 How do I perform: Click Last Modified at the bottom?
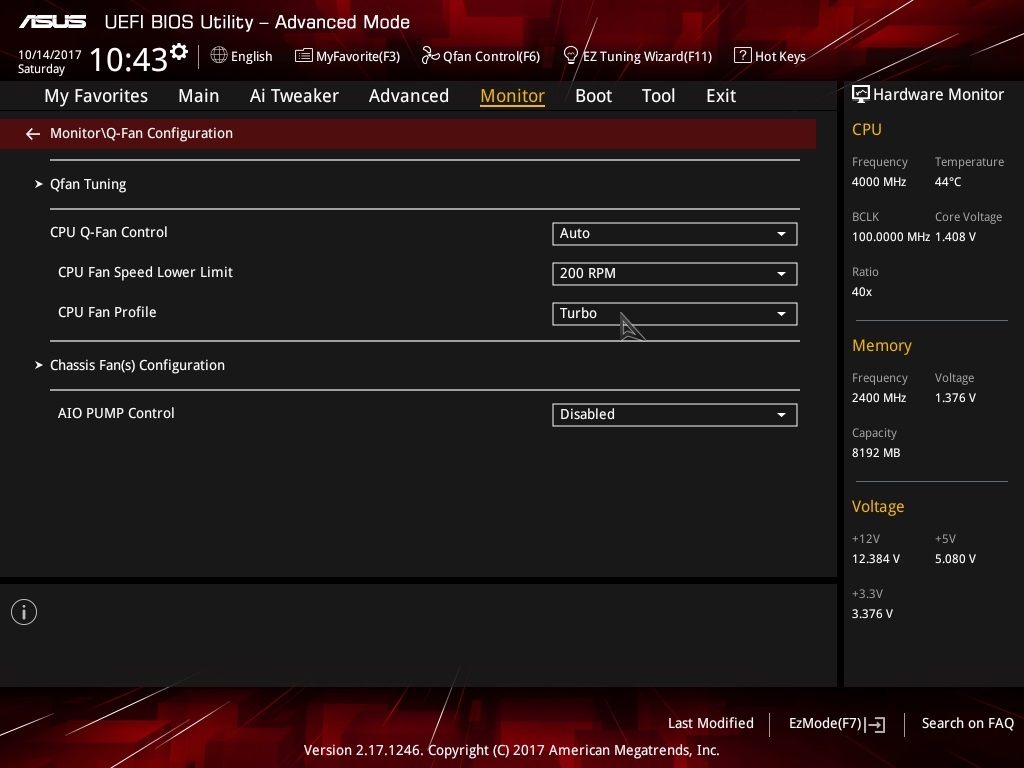click(710, 724)
